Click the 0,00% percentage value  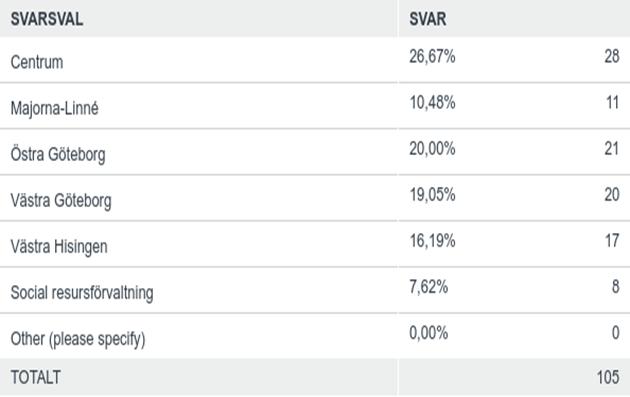(x=428, y=333)
